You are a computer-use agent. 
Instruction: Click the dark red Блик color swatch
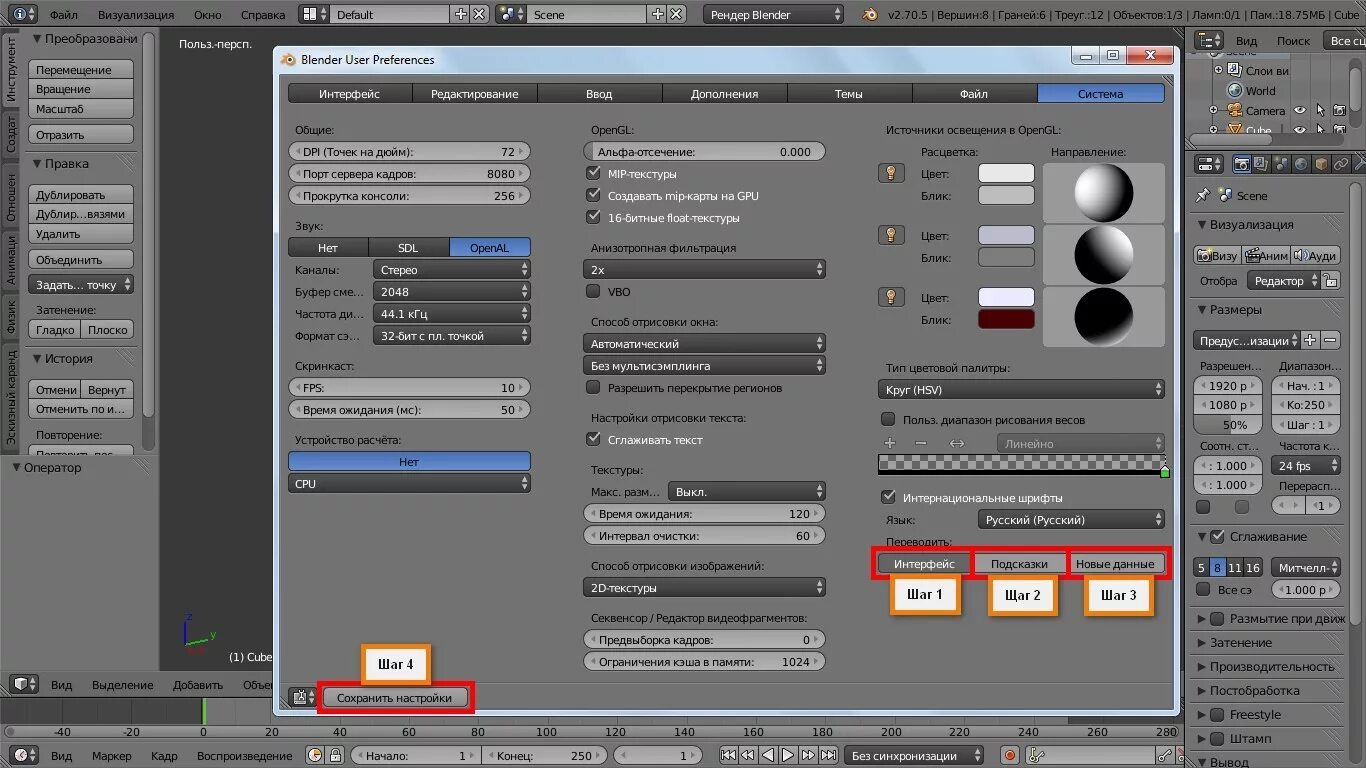pyautogui.click(x=1006, y=320)
